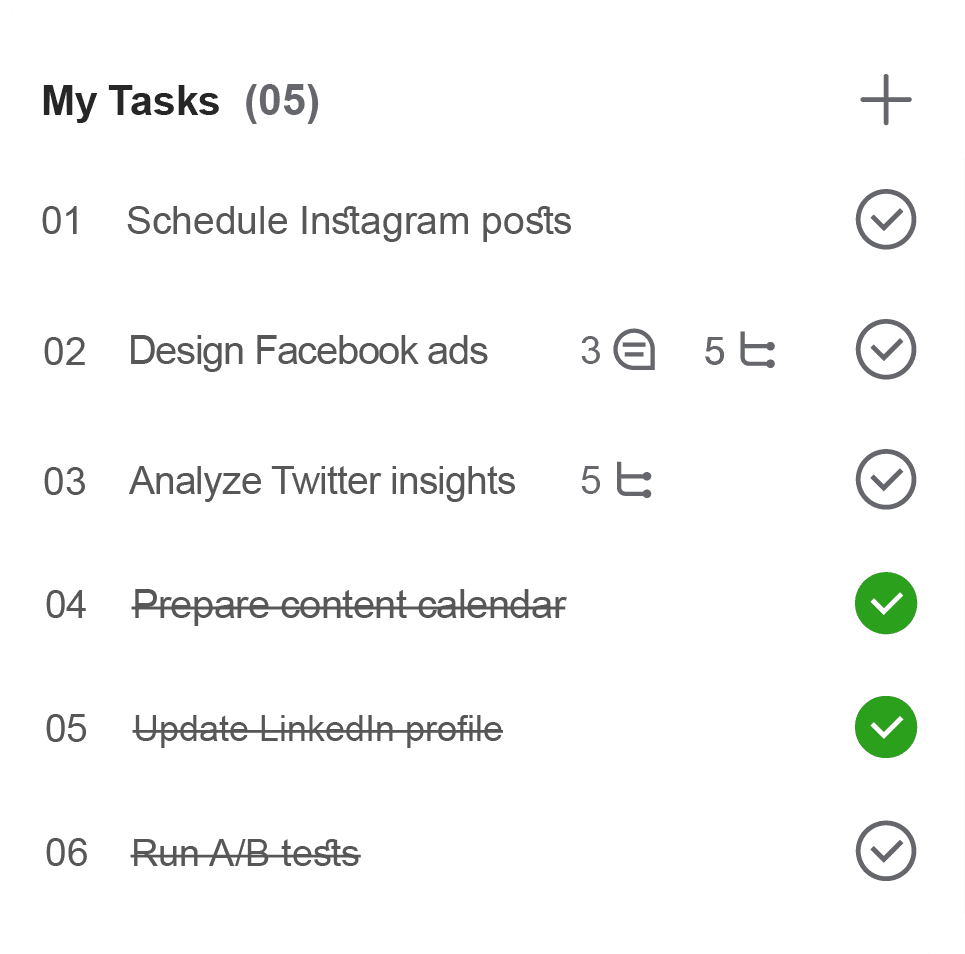Image resolution: width=965 pixels, height=954 pixels.
Task: Open comments icon on Design Facebook ads
Action: (634, 350)
